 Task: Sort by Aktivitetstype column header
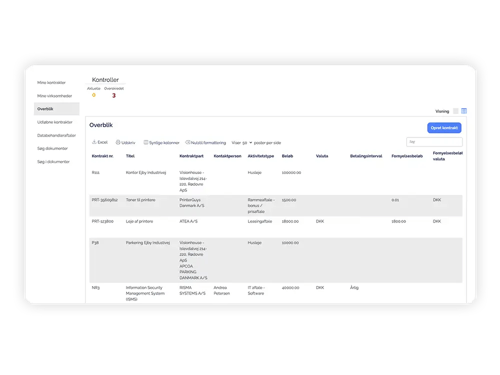pyautogui.click(x=261, y=156)
